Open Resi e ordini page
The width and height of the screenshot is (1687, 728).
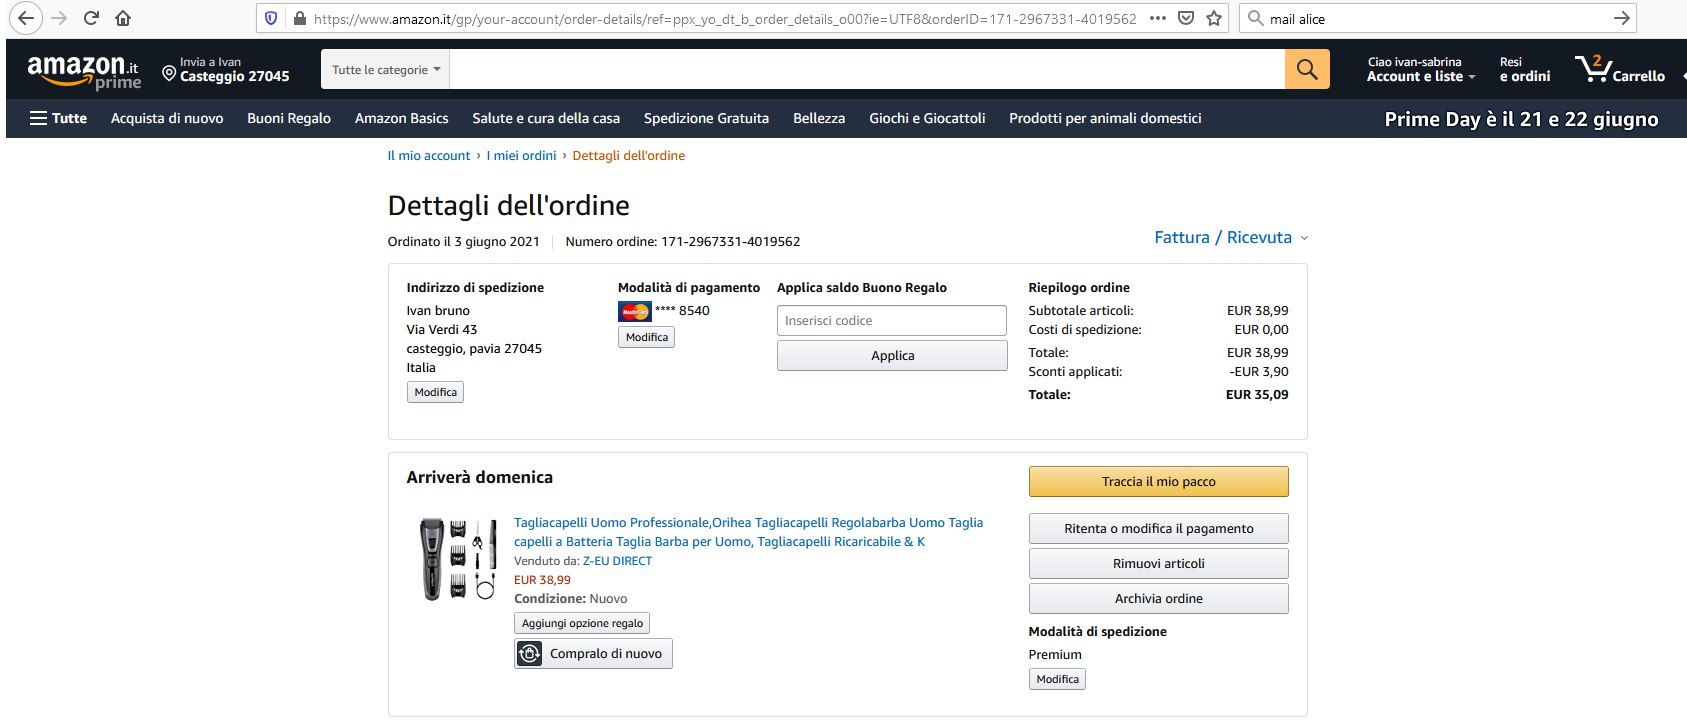[x=1525, y=69]
